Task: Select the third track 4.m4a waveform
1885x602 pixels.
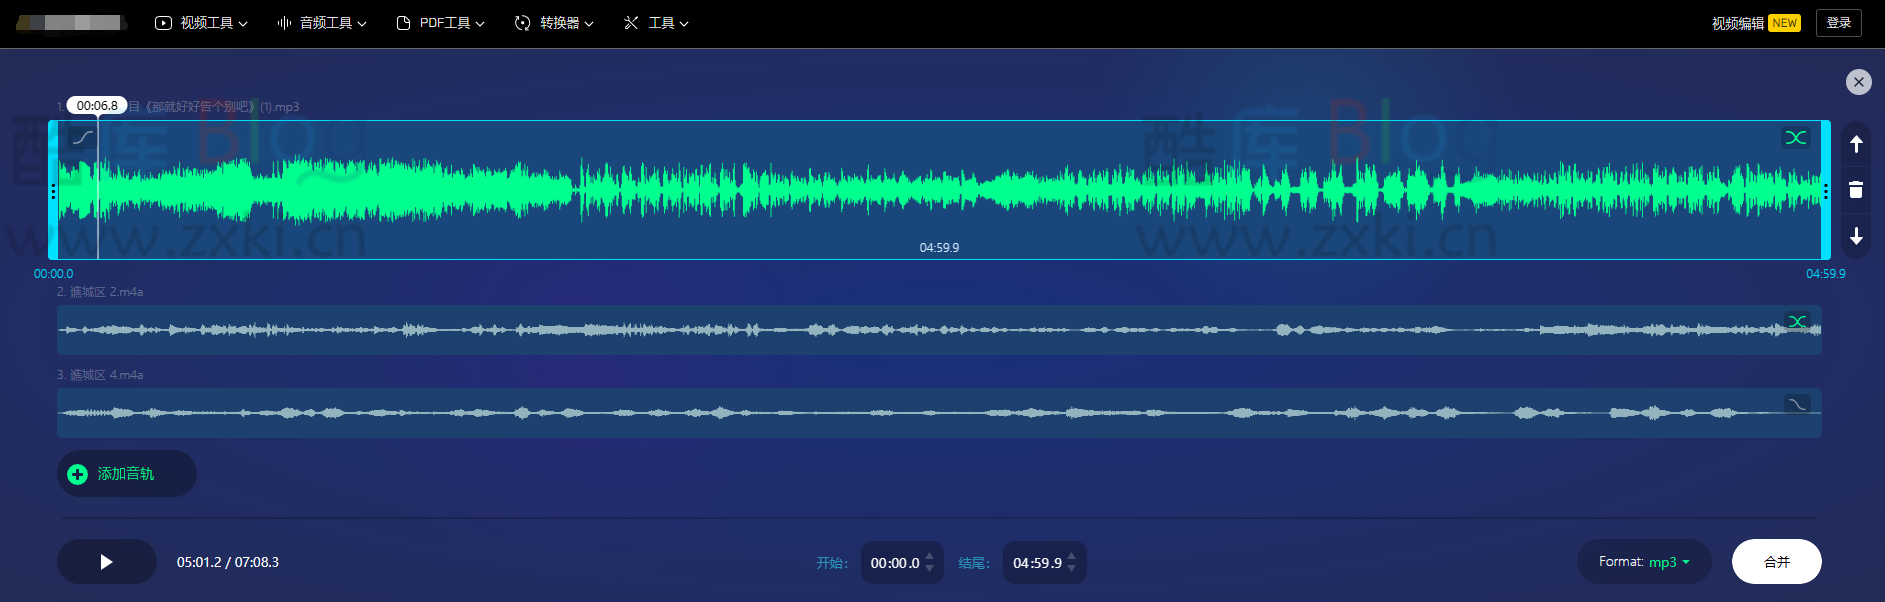Action: [x=939, y=412]
